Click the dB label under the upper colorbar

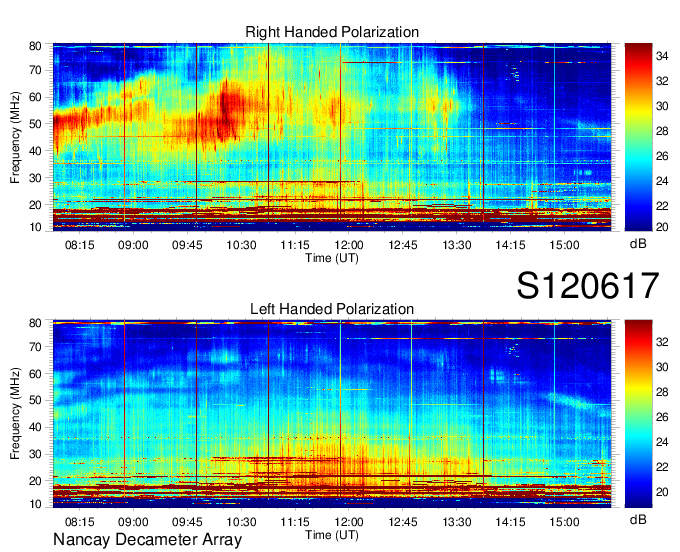click(x=638, y=244)
